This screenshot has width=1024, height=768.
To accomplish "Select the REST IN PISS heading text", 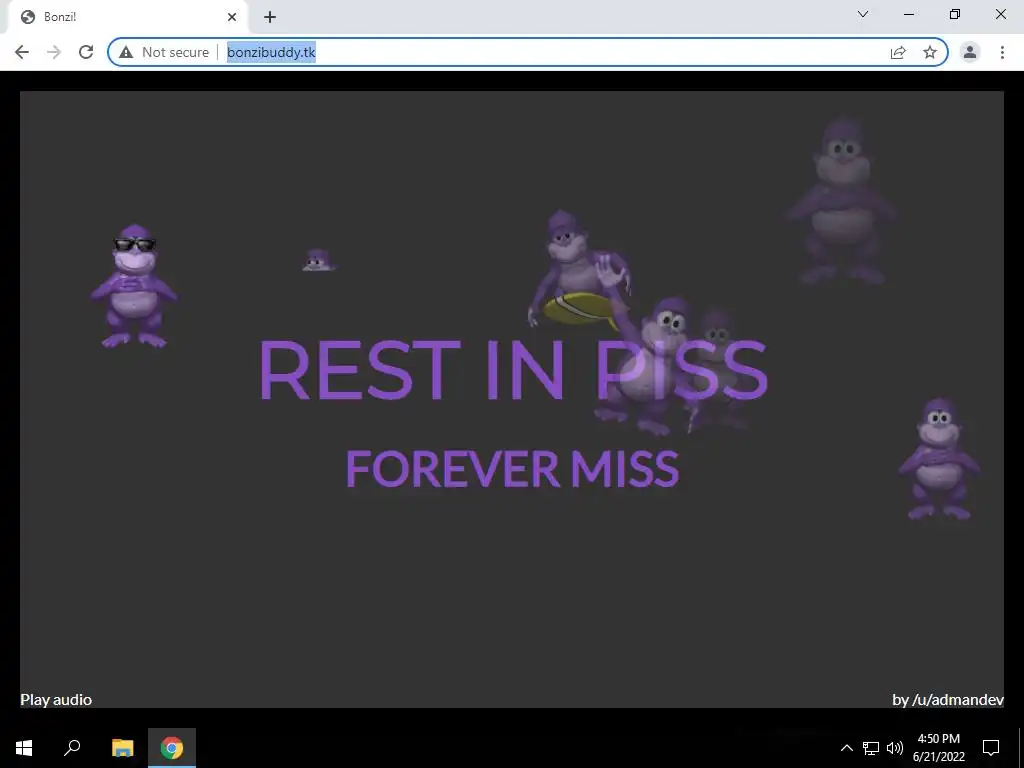I will tap(513, 370).
